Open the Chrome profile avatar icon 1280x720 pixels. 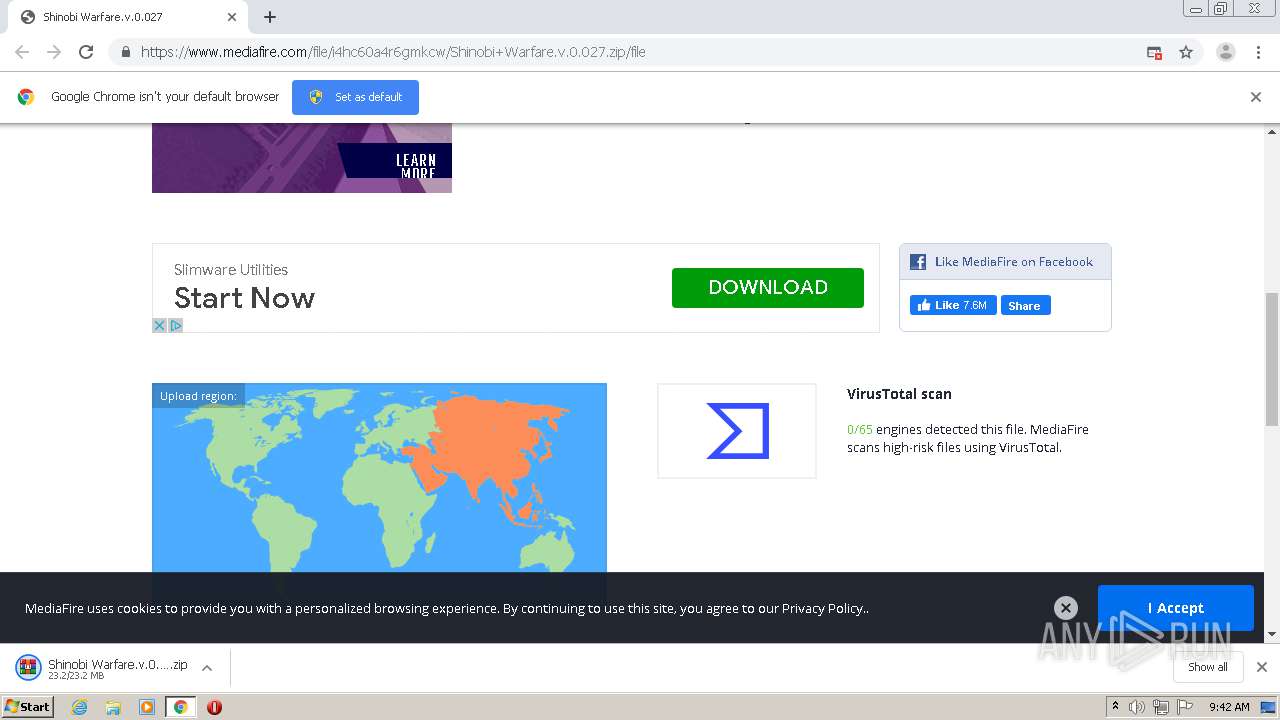(1226, 52)
